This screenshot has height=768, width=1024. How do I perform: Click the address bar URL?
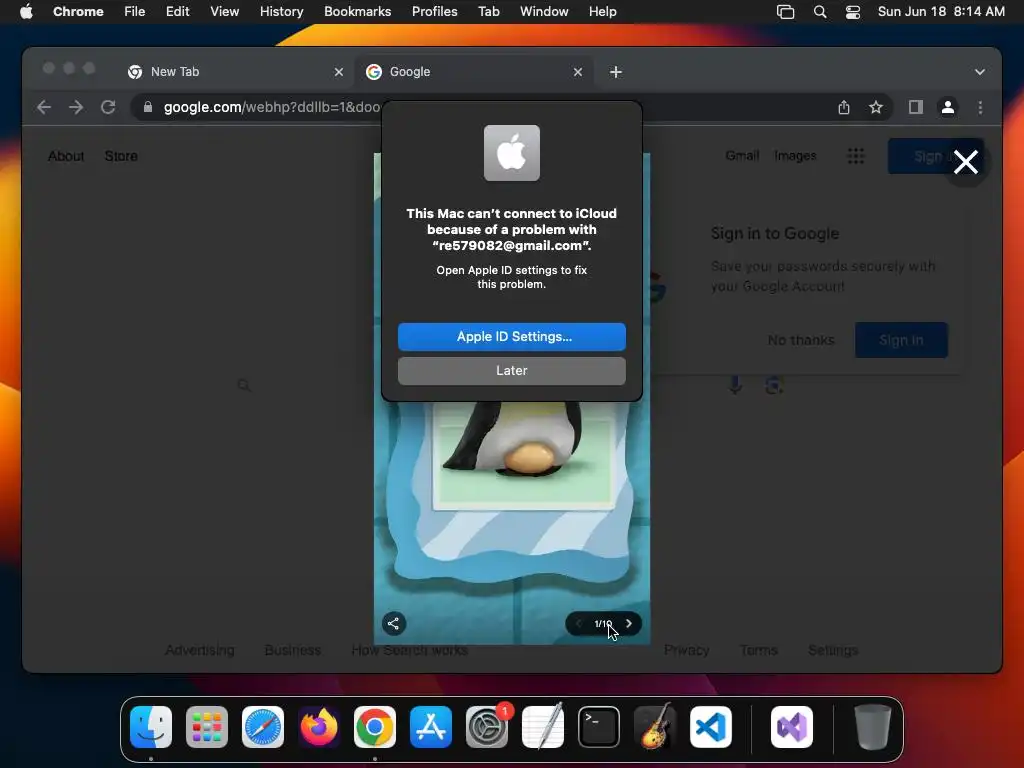(271, 107)
